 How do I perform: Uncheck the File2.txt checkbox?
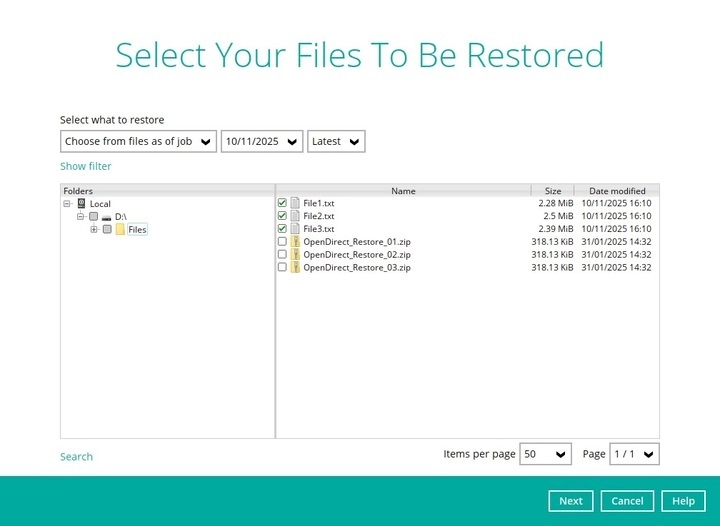282,215
